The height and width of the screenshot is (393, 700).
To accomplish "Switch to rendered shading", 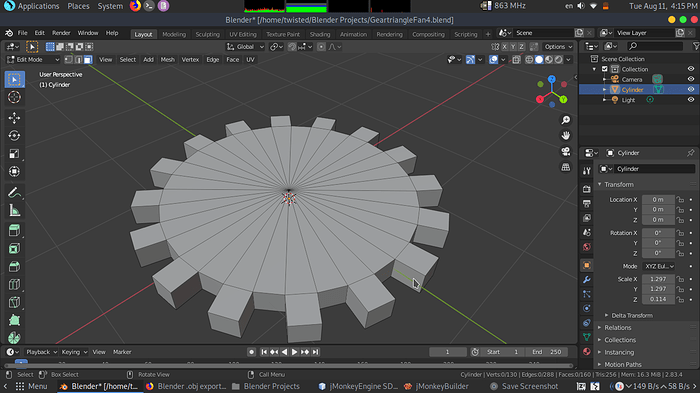I will (x=558, y=59).
